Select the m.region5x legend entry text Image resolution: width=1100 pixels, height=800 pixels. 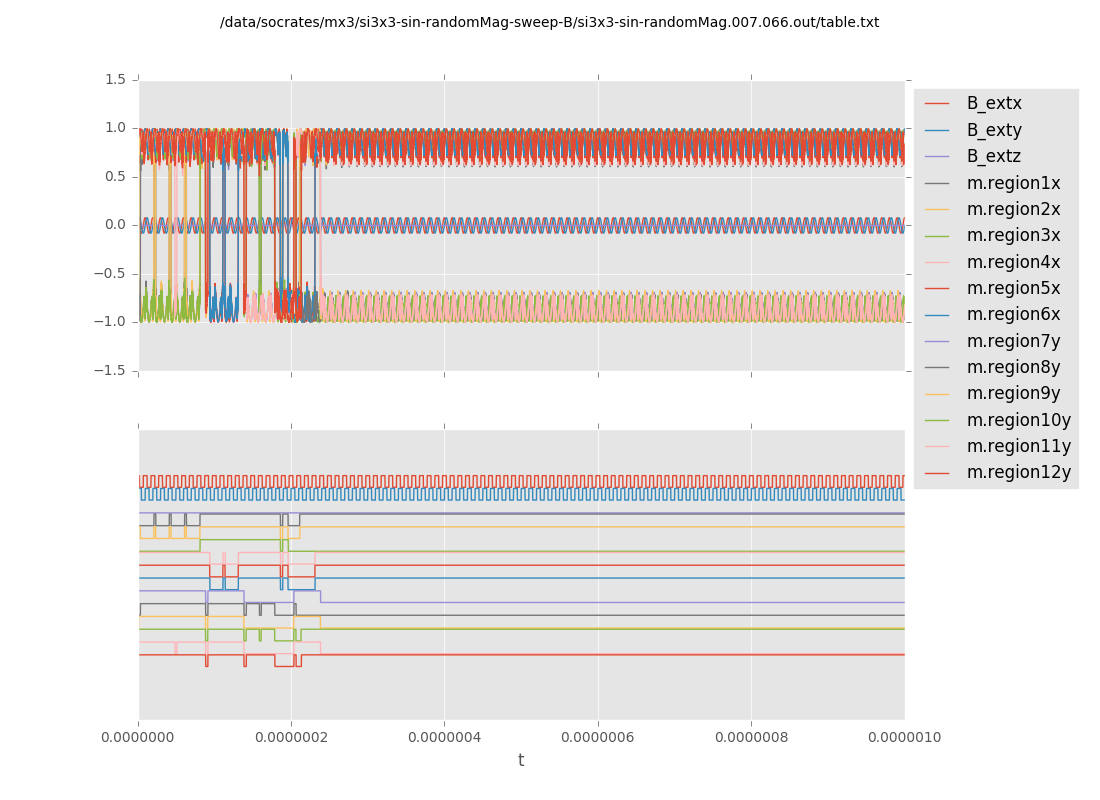tap(1013, 288)
